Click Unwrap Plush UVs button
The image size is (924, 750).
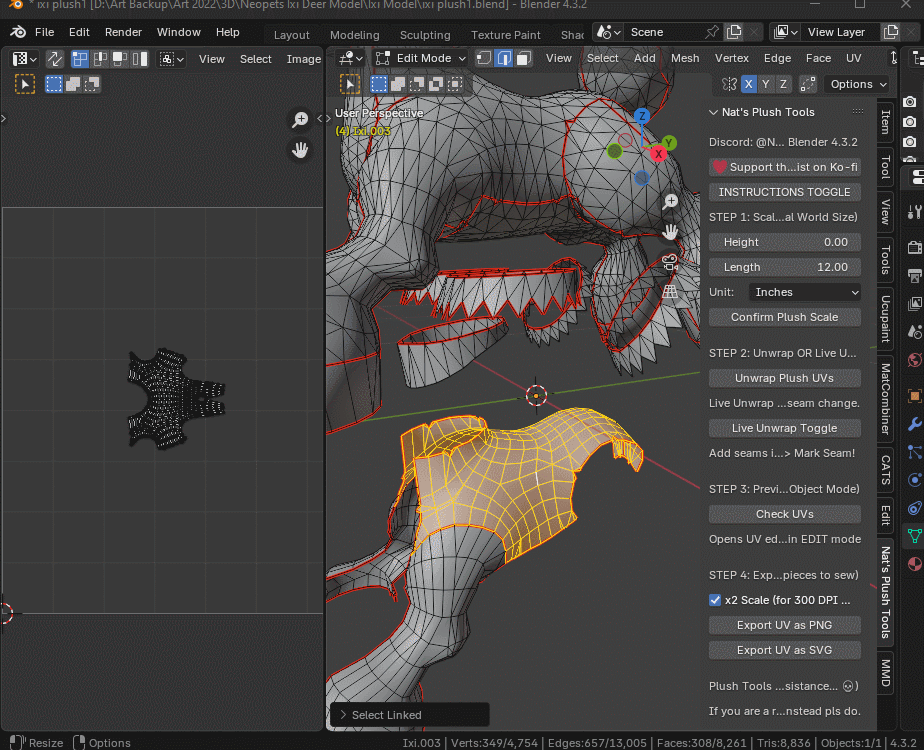coord(784,378)
